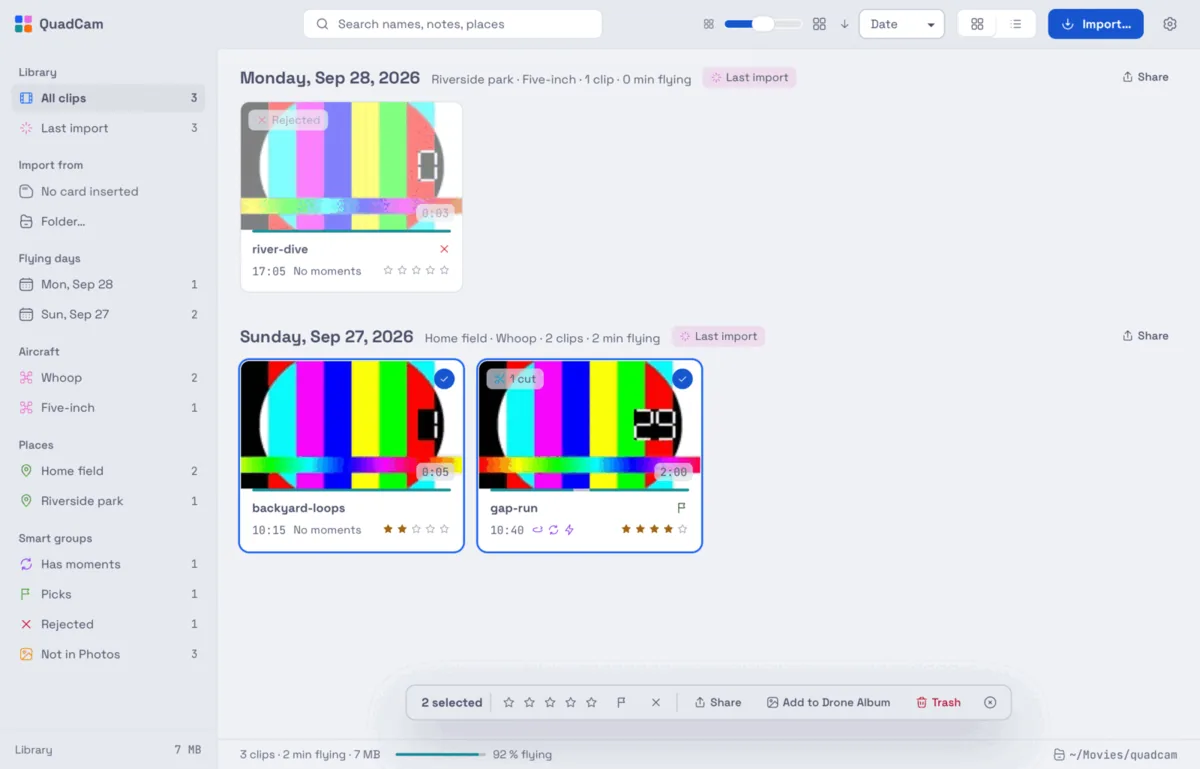Open the Date sort dropdown
Viewport: 1200px width, 769px height.
click(x=901, y=24)
